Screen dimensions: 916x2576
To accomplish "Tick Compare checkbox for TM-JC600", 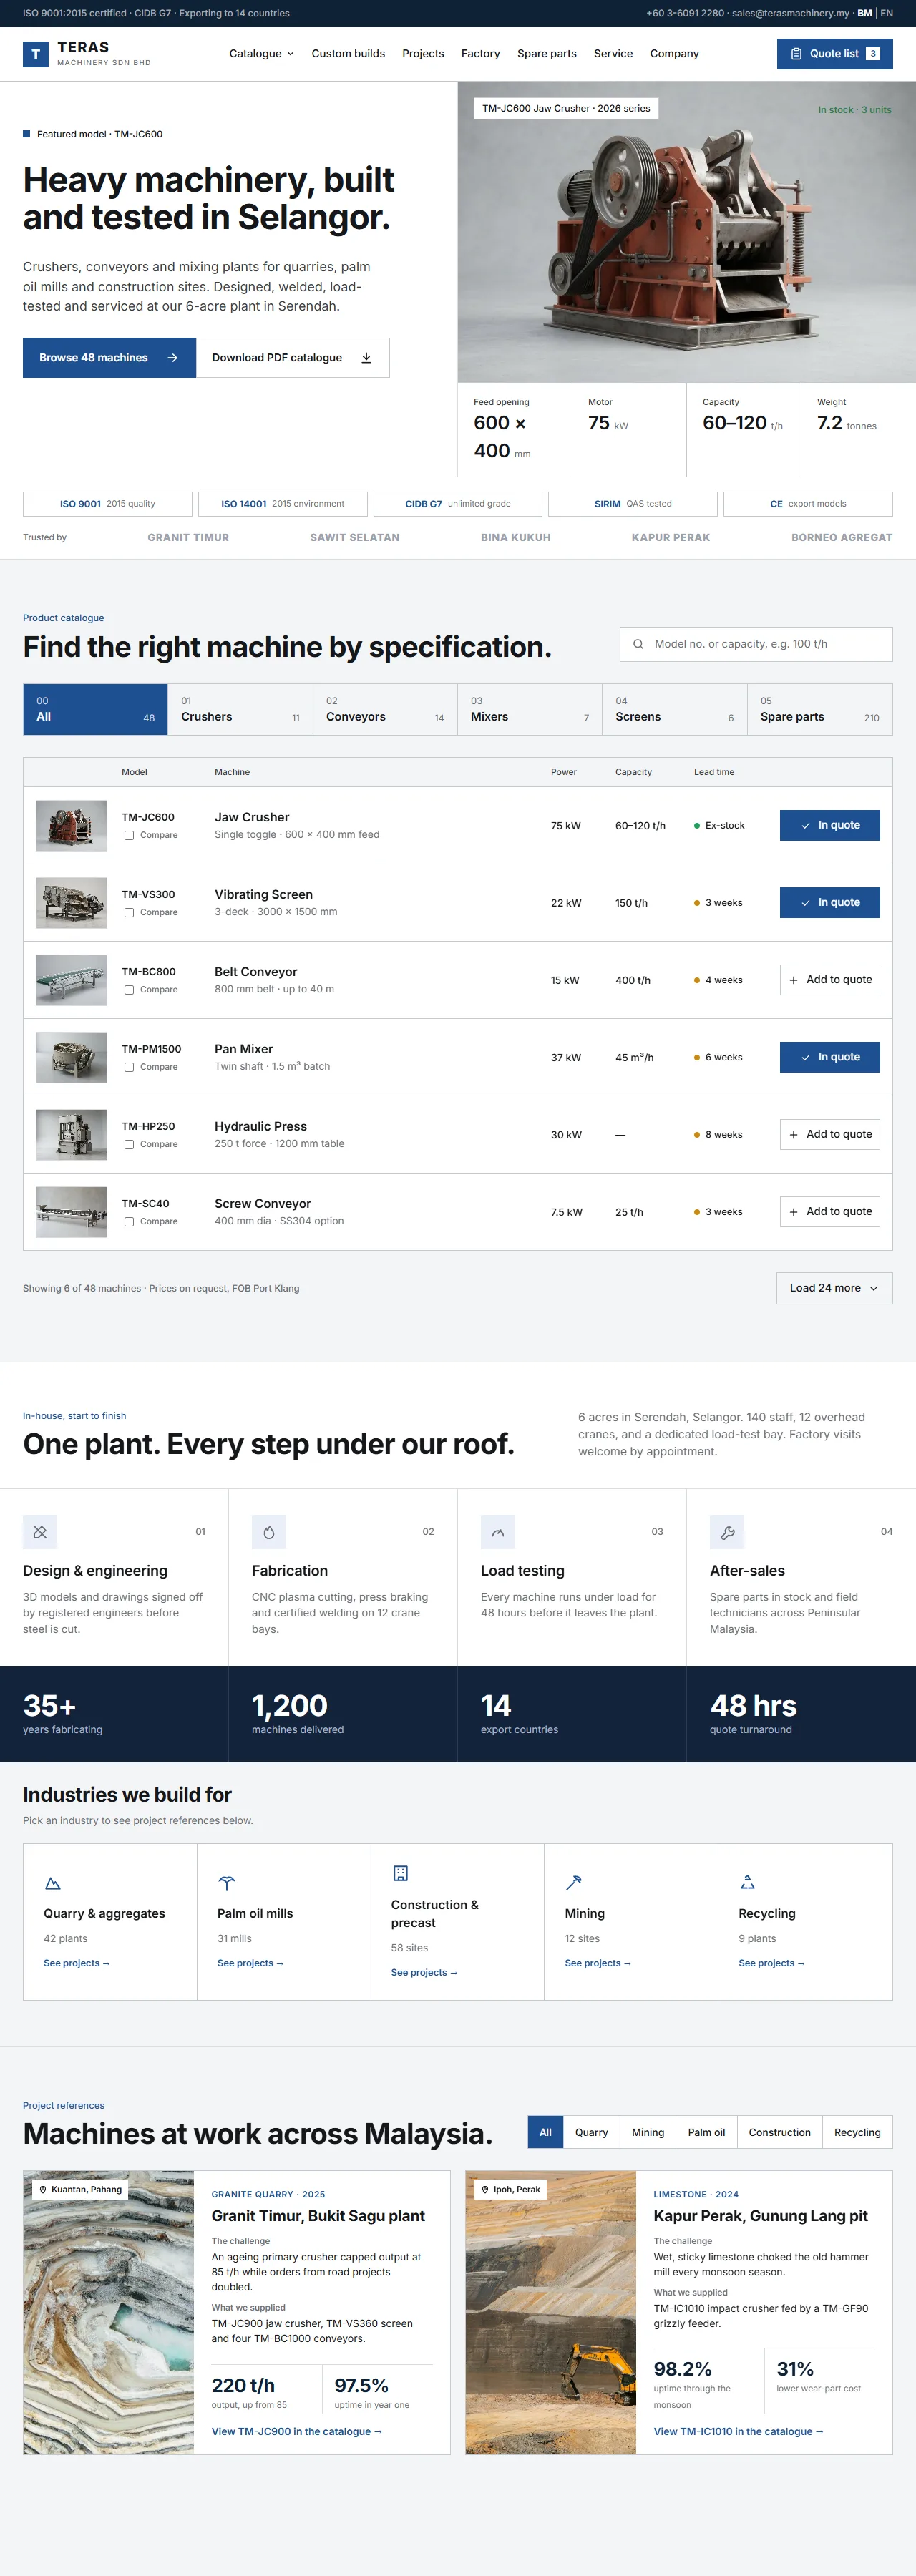I will pos(129,835).
